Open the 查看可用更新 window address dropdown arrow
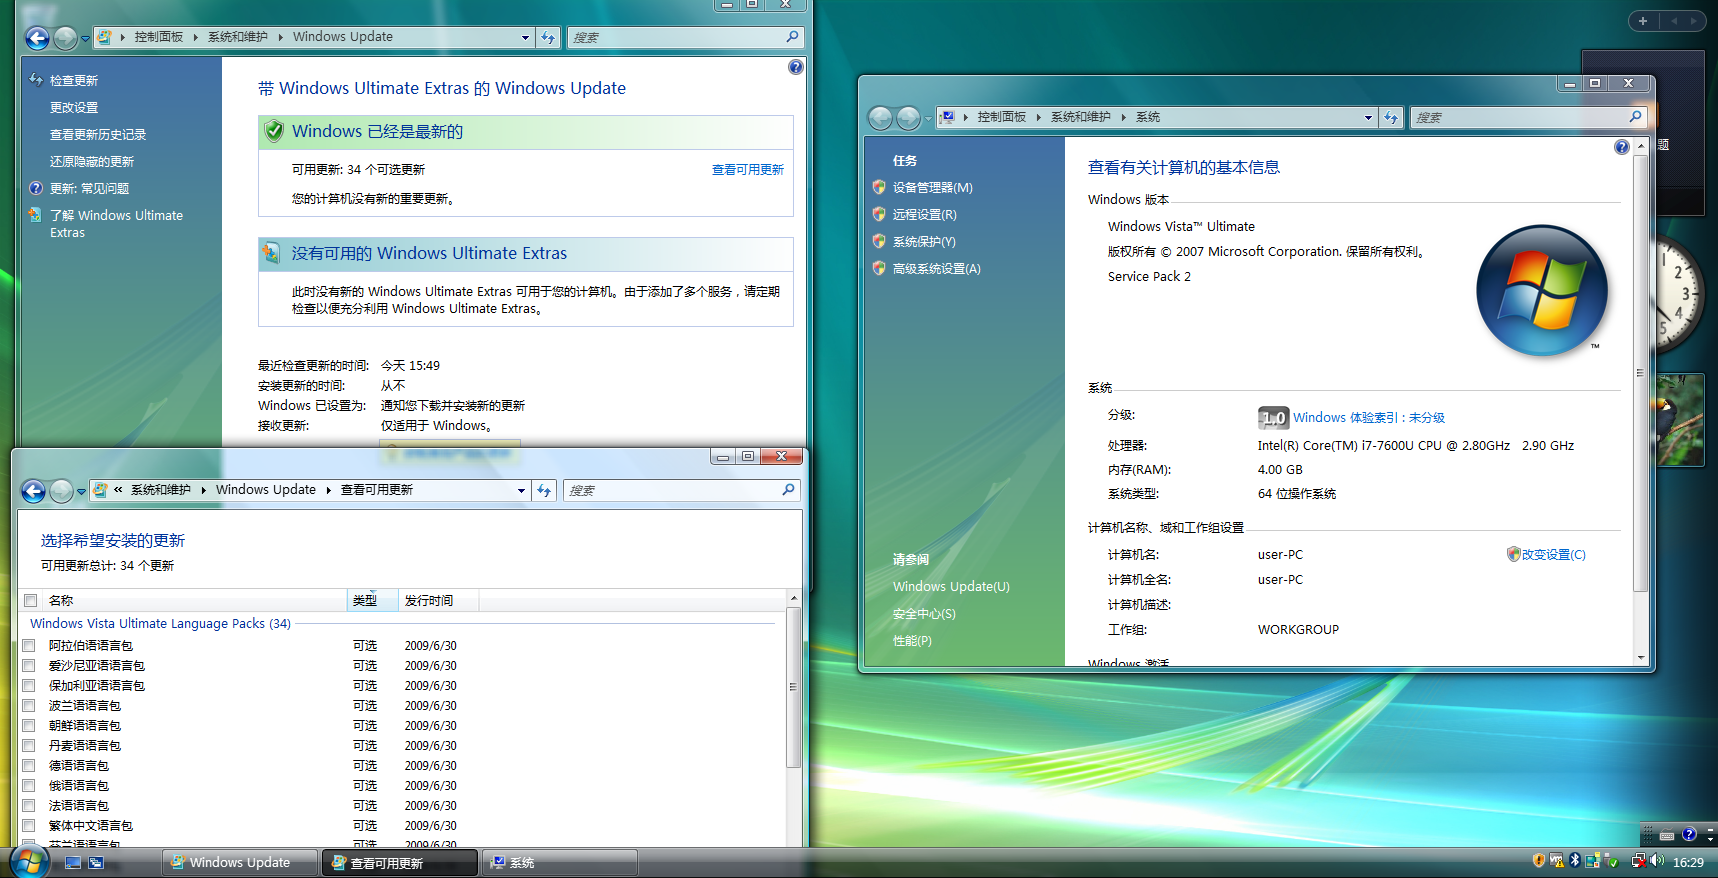The height and width of the screenshot is (878, 1718). (x=521, y=491)
